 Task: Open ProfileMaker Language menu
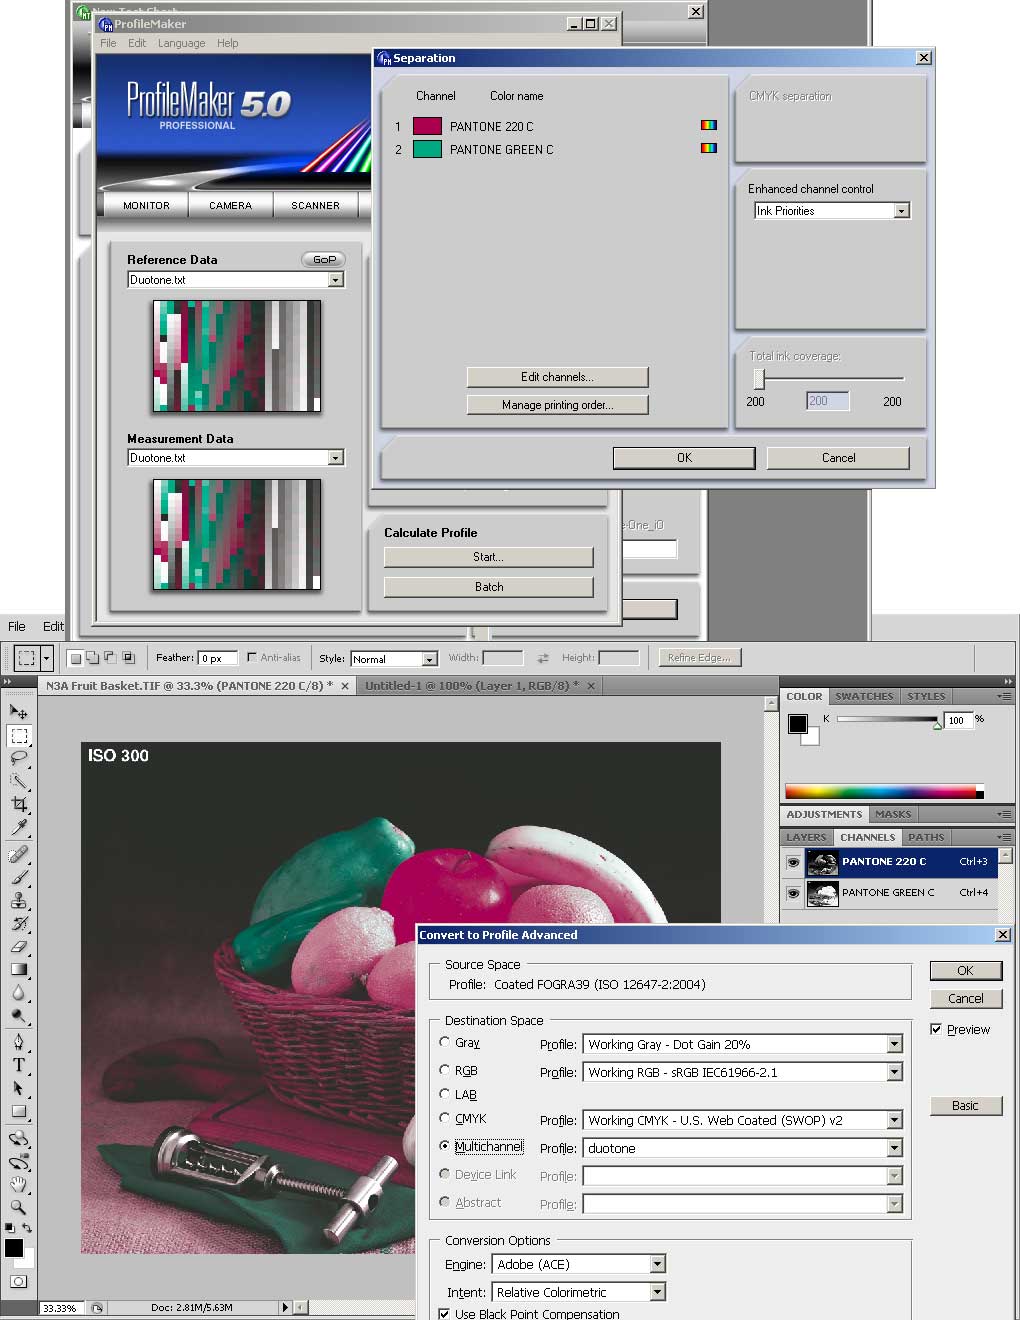(x=181, y=43)
